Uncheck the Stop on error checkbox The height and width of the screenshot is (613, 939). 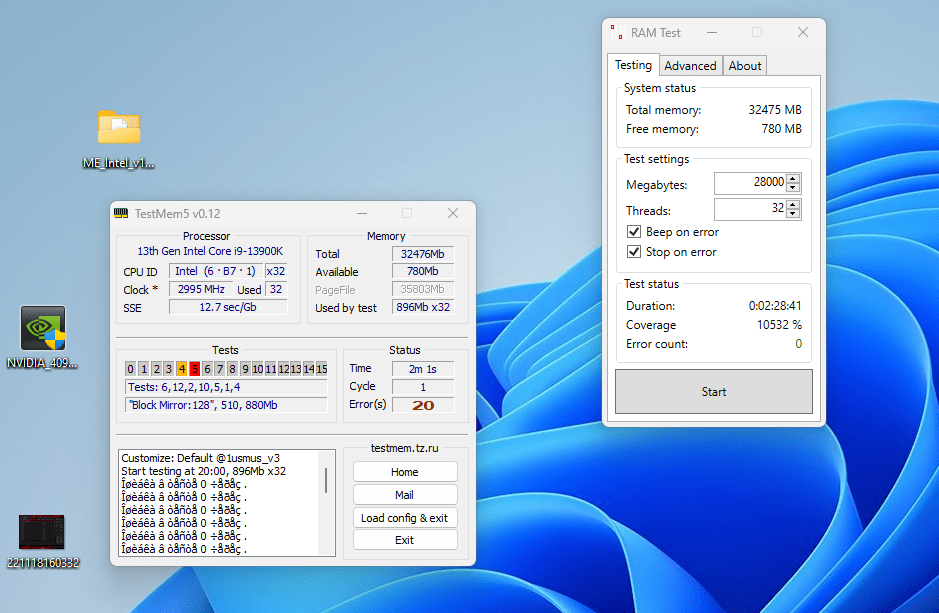click(x=634, y=251)
